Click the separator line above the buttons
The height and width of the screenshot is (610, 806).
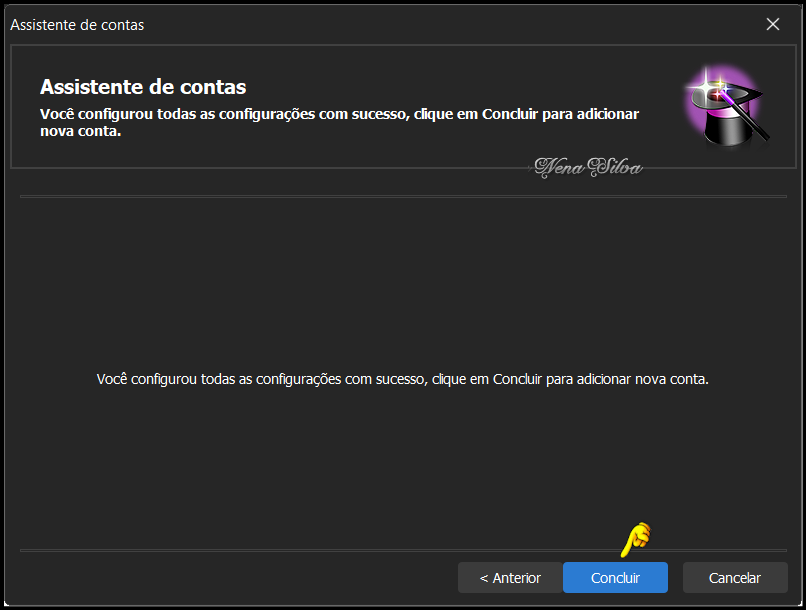pos(403,550)
